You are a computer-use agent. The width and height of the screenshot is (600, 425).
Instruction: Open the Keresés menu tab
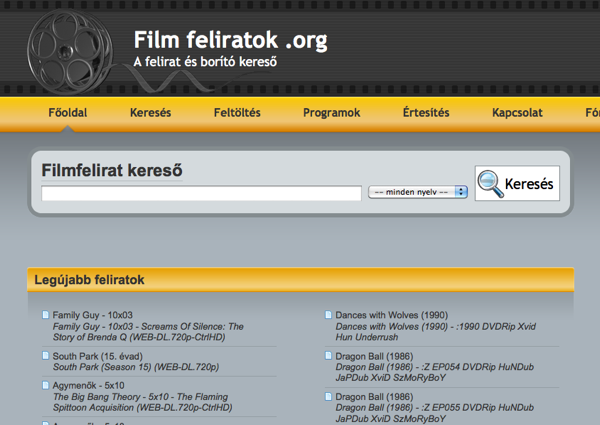coord(150,113)
